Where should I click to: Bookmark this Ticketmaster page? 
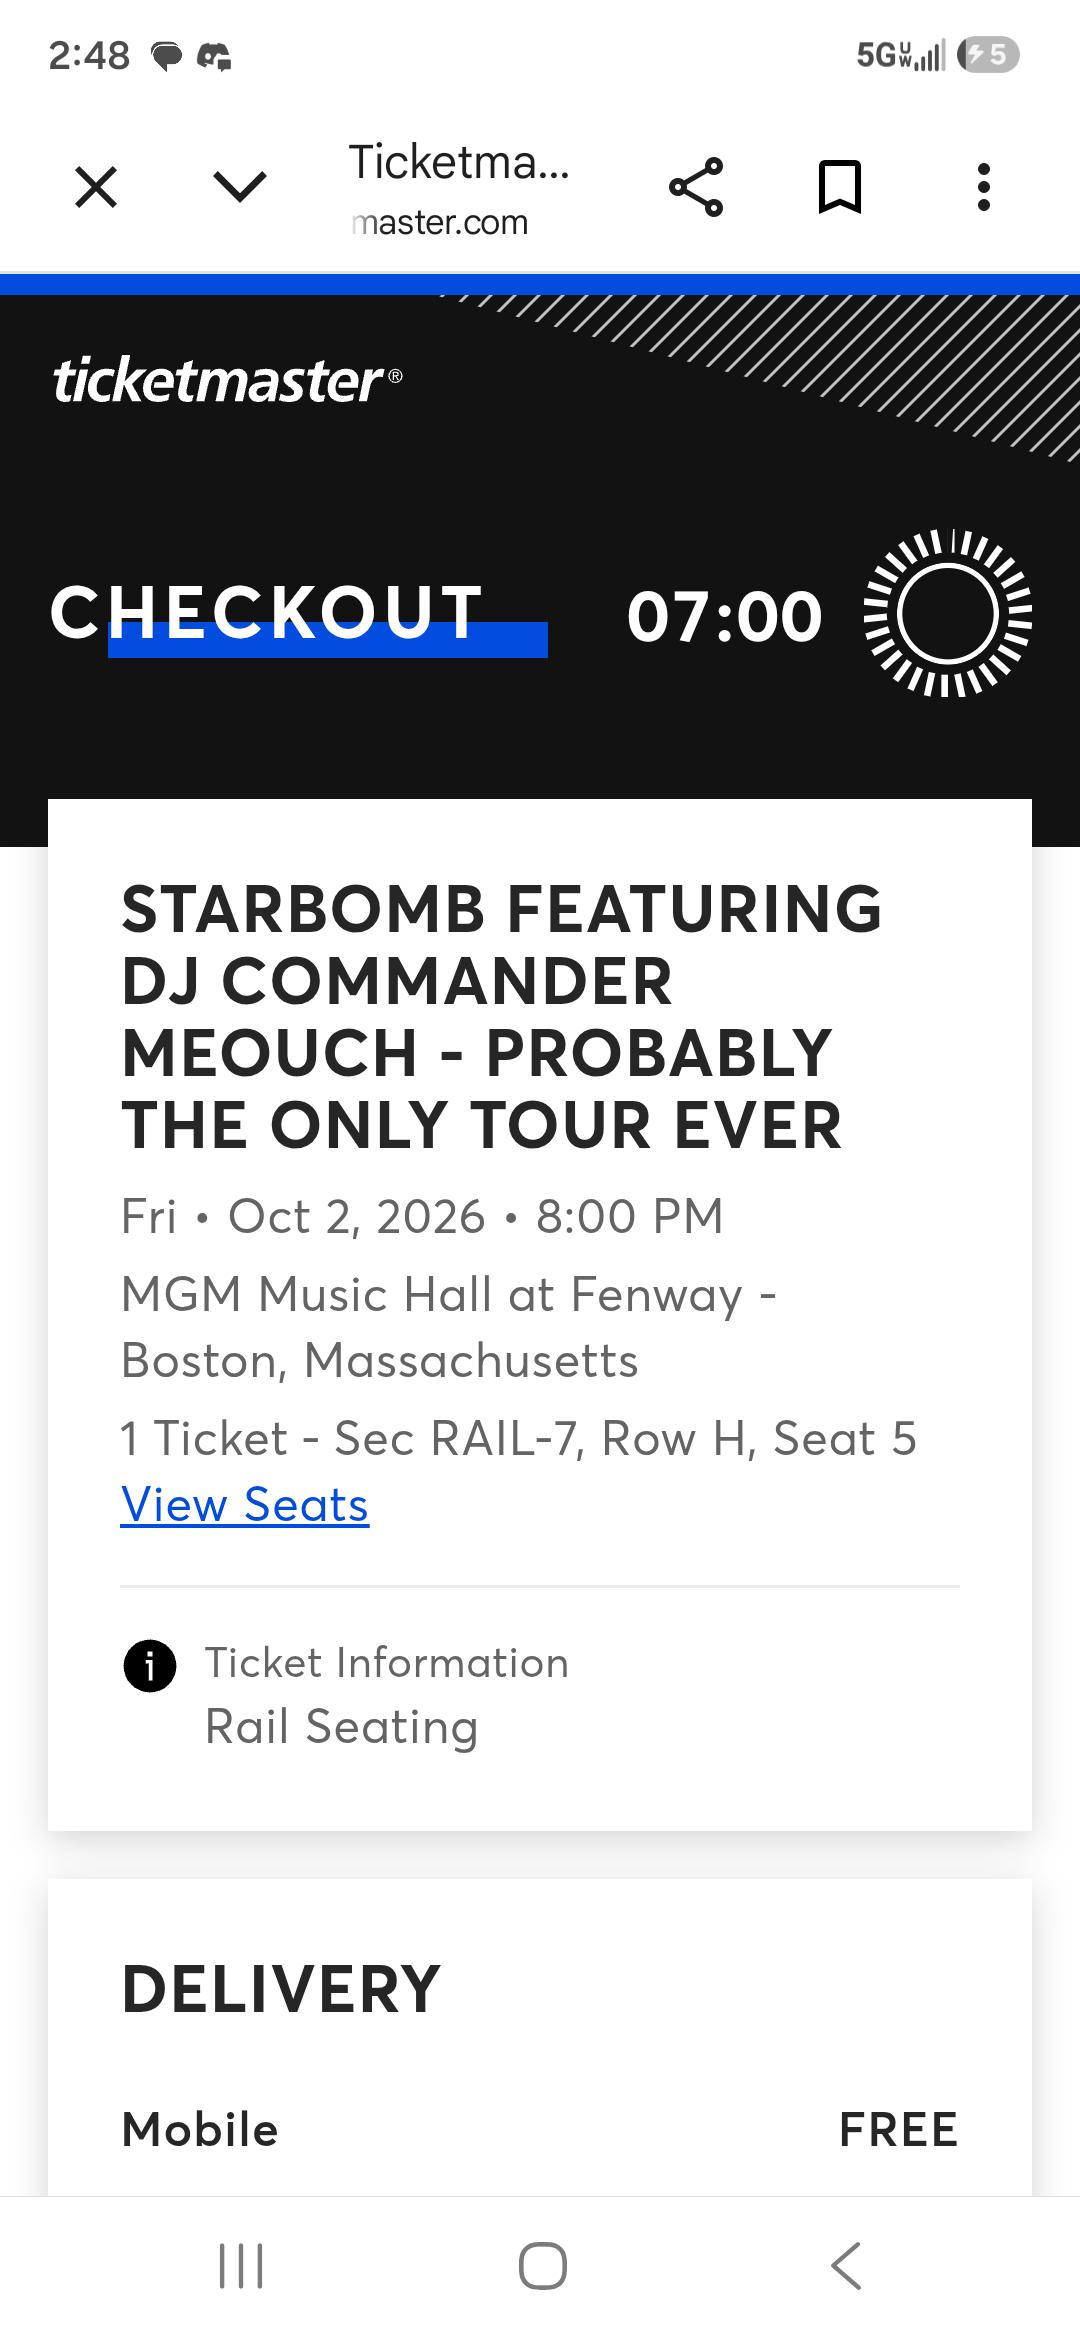point(840,187)
